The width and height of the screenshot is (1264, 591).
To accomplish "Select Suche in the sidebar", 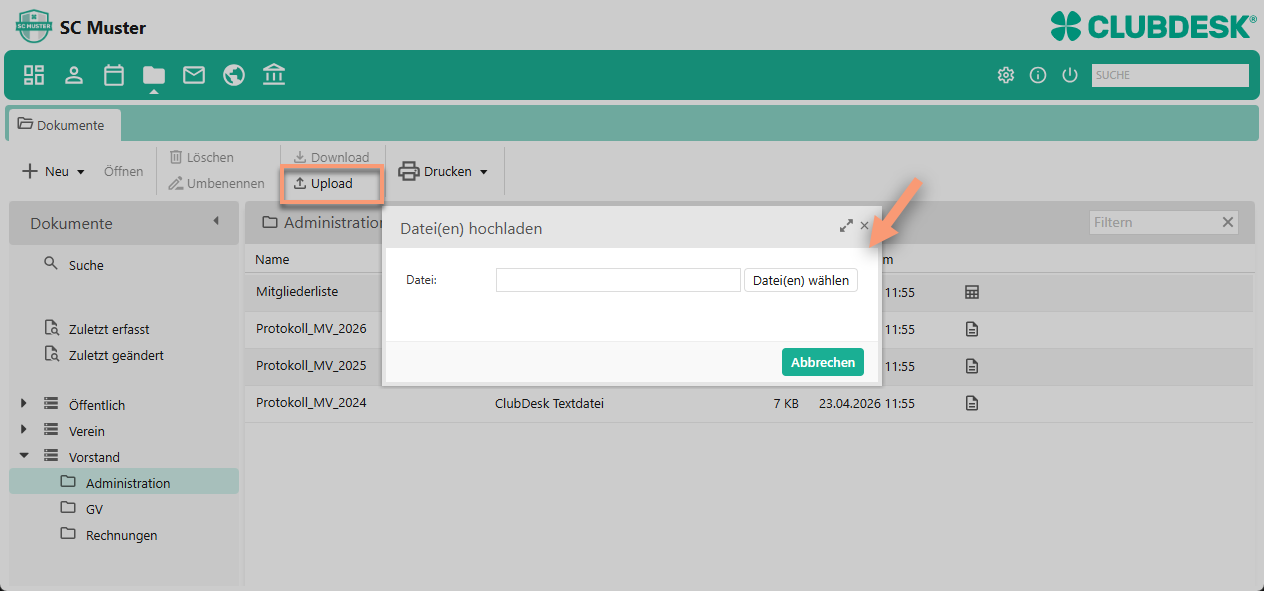I will (86, 265).
